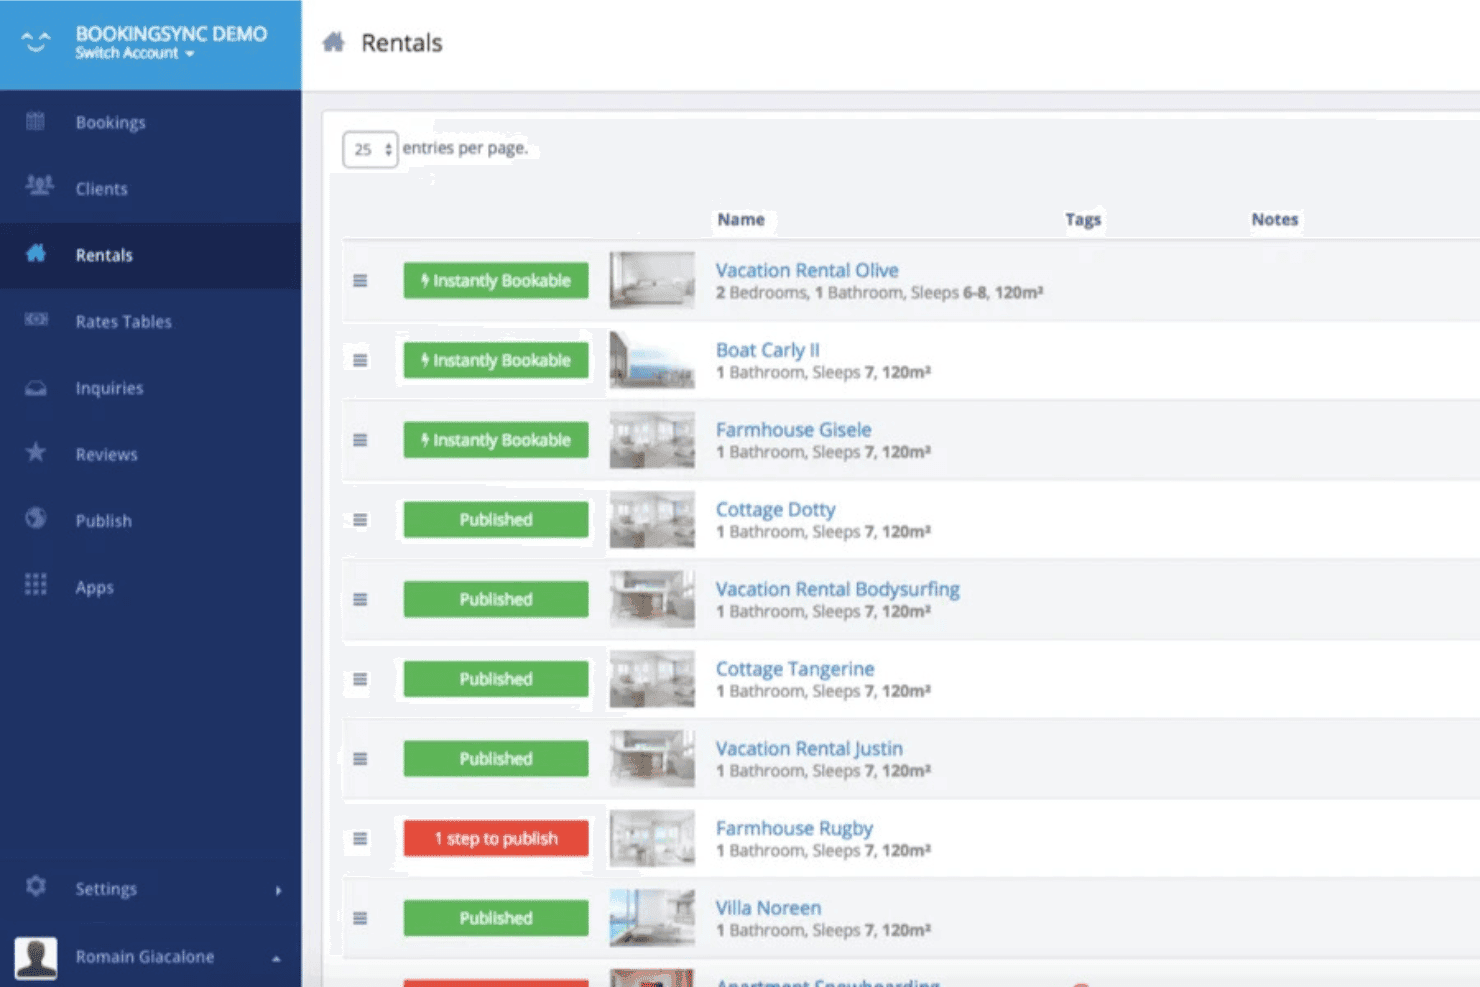This screenshot has width=1480, height=987.
Task: Open the entries per page selector
Action: tap(370, 149)
